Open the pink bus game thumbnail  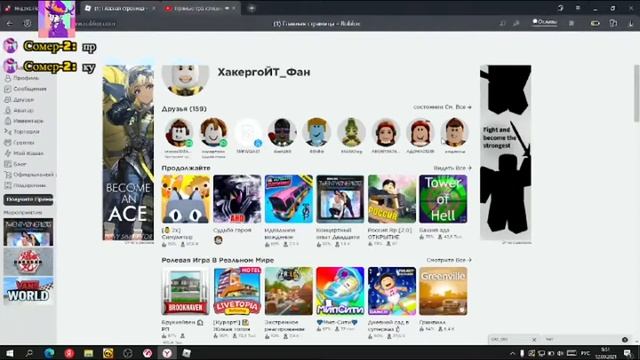[289, 199]
